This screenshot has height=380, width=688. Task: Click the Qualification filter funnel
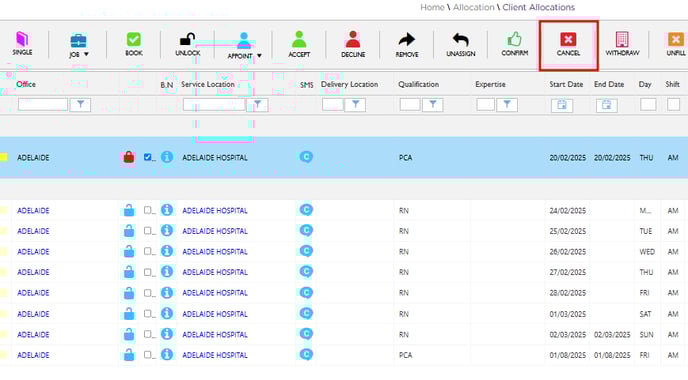click(x=433, y=104)
